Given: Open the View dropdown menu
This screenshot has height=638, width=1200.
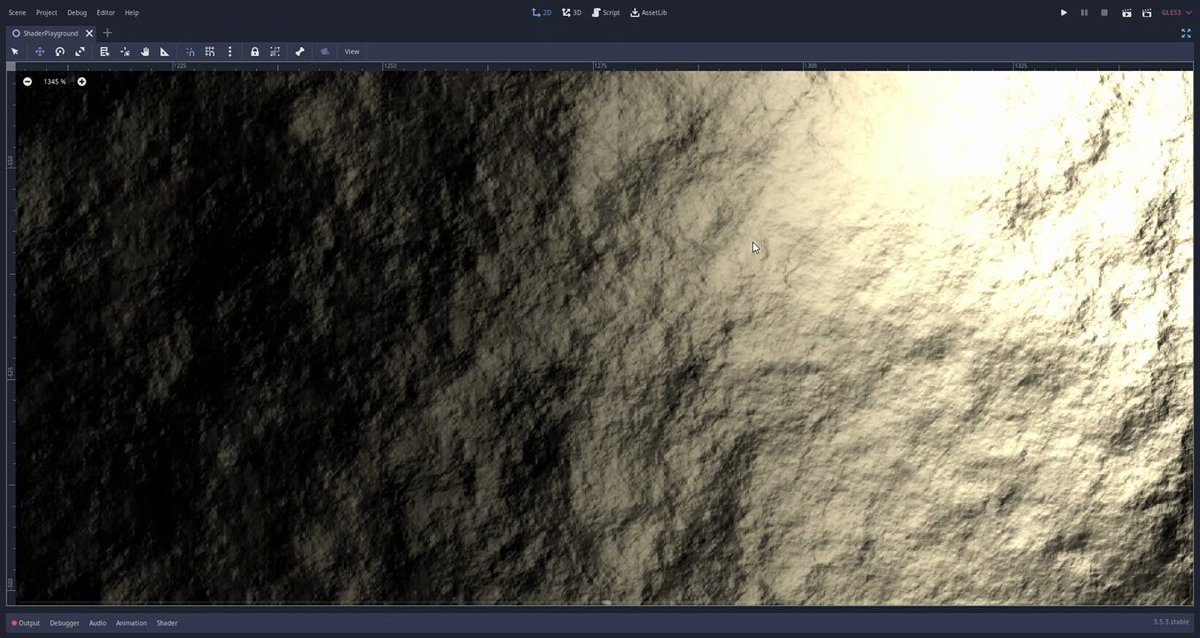Looking at the screenshot, I should click(x=352, y=51).
